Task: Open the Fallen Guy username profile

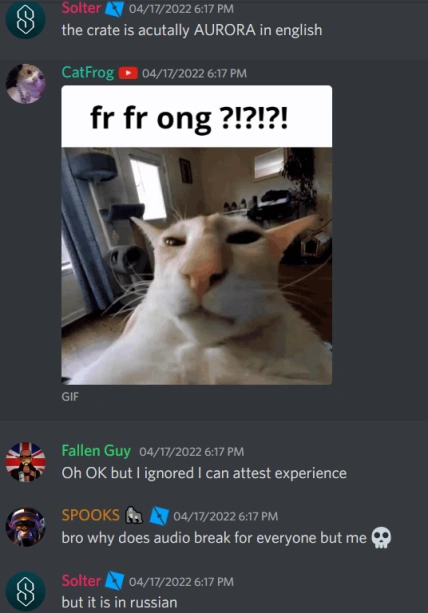Action: tap(96, 451)
